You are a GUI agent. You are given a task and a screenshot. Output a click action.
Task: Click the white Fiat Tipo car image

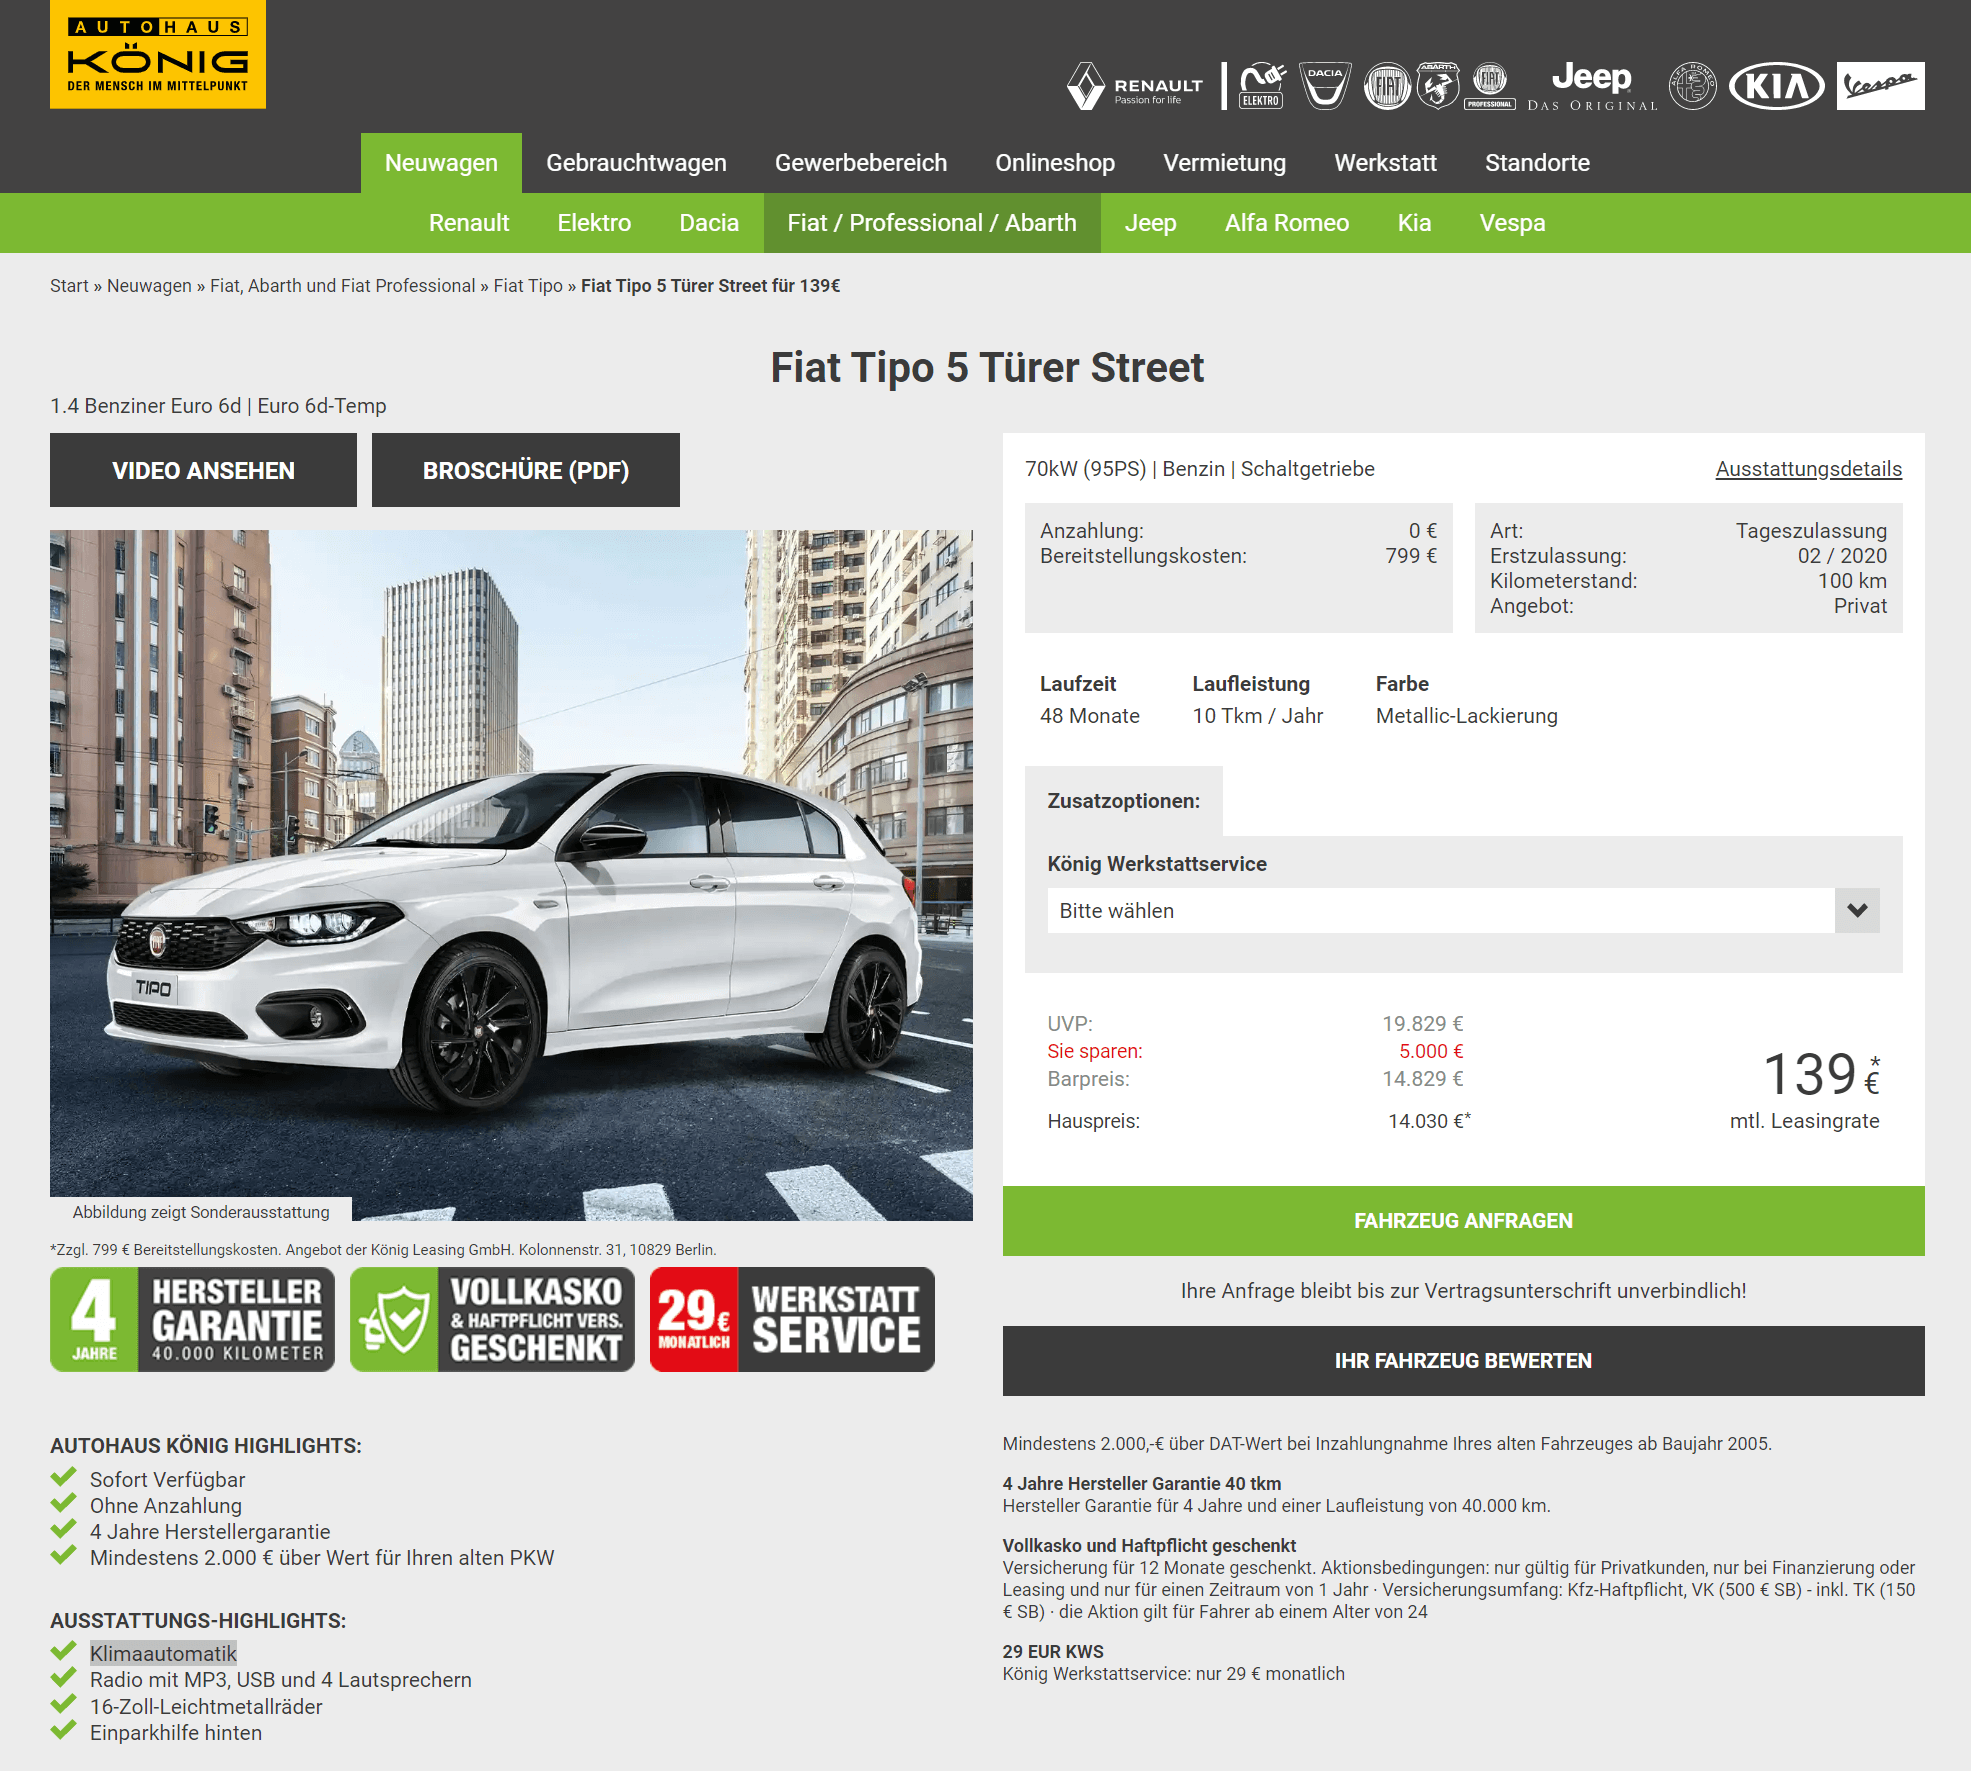pos(511,875)
